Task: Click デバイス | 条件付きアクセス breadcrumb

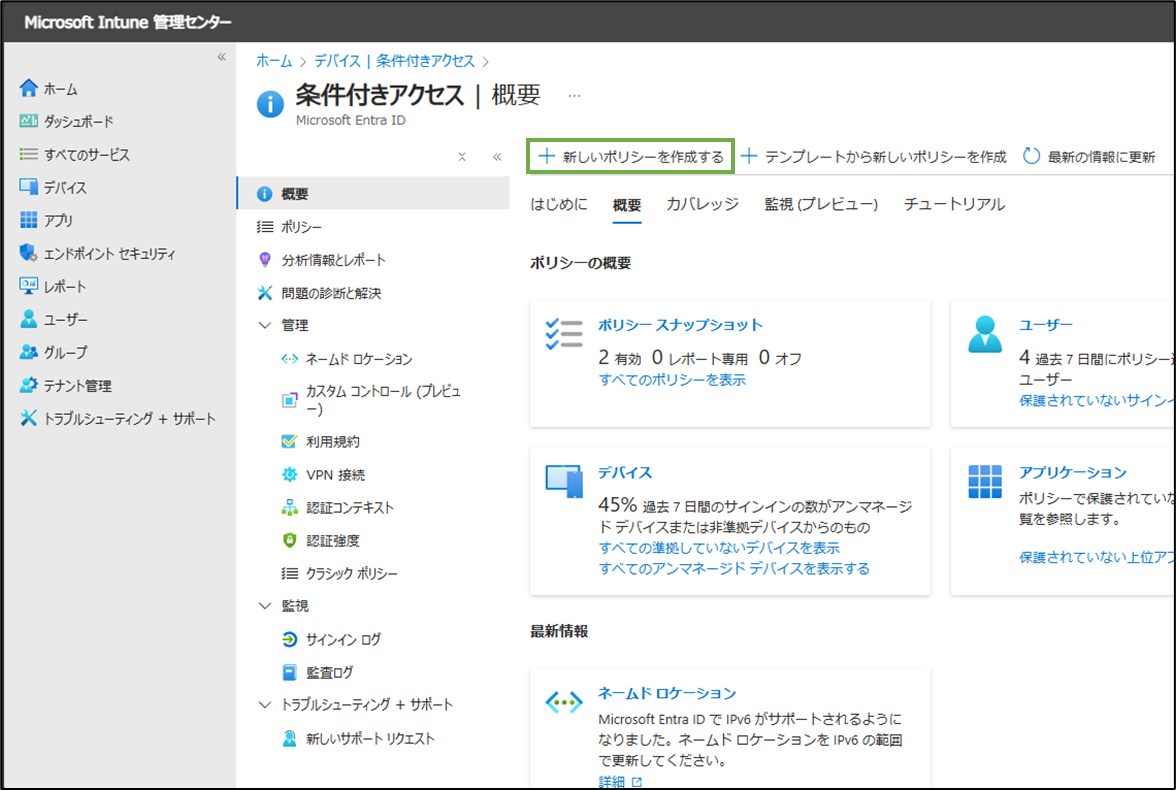Action: (x=394, y=61)
